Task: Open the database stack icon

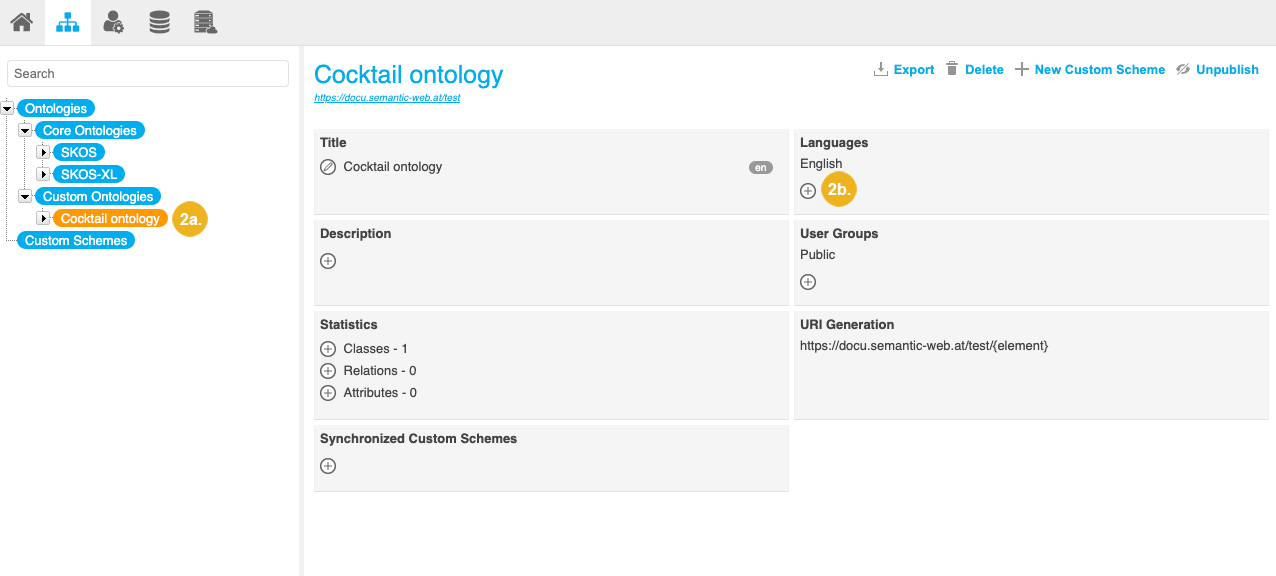Action: [x=159, y=22]
